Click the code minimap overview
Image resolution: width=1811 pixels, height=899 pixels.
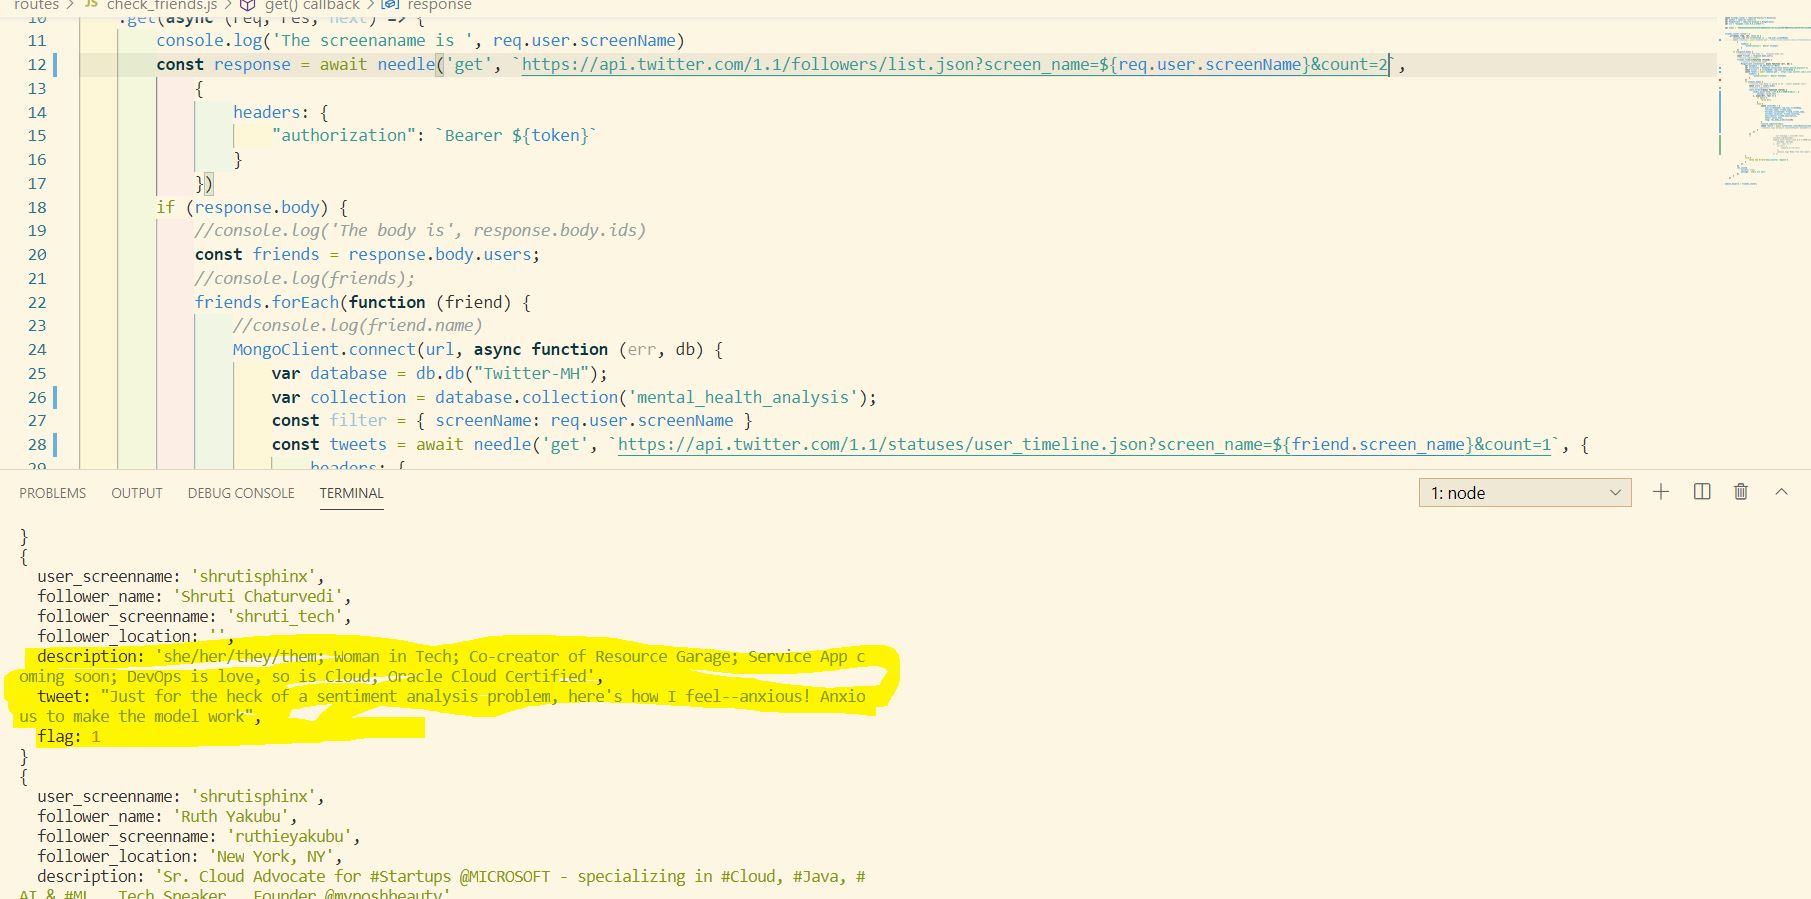click(x=1765, y=100)
